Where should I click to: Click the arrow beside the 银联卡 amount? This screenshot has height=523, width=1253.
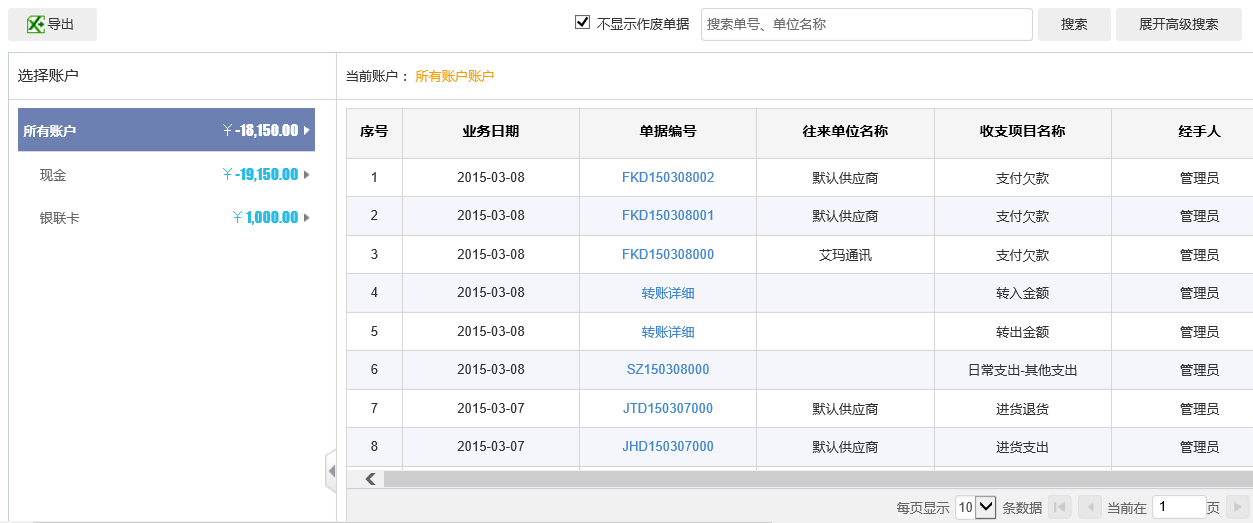[307, 218]
